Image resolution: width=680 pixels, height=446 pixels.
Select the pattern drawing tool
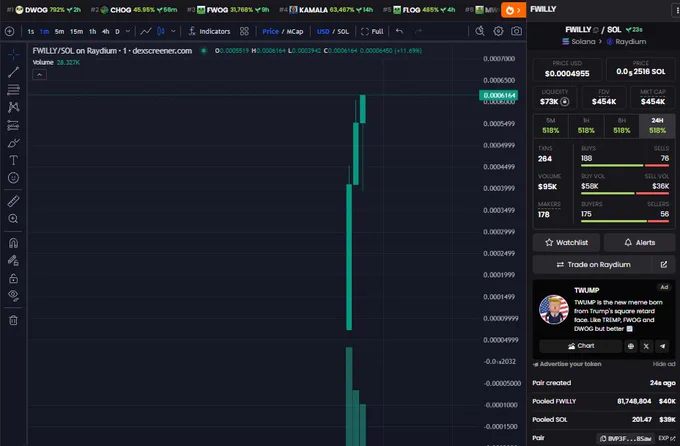(x=13, y=107)
